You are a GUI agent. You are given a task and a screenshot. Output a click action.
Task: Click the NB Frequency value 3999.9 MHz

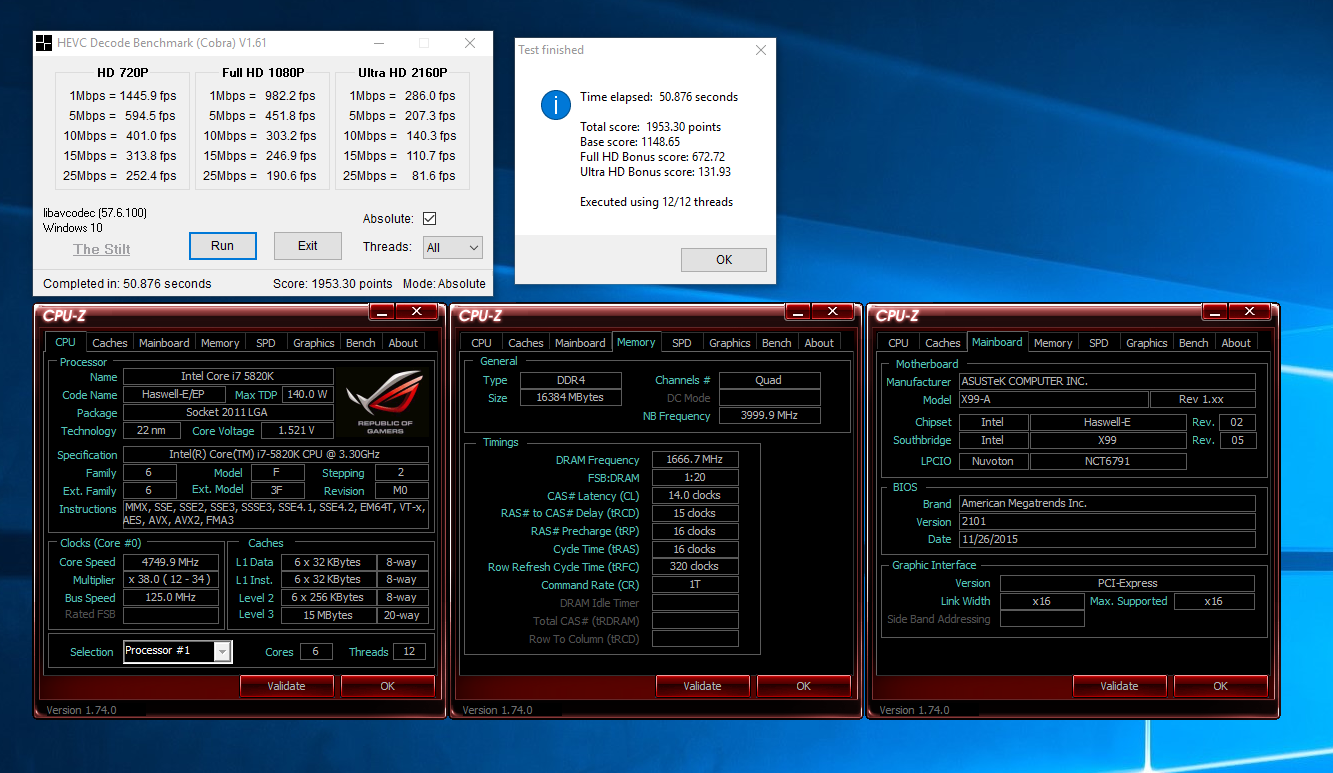point(770,416)
